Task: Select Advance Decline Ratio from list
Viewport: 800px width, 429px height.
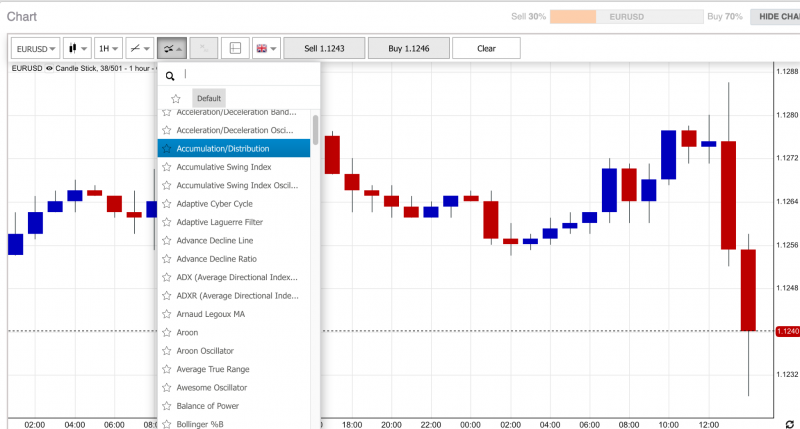Action: (234, 259)
